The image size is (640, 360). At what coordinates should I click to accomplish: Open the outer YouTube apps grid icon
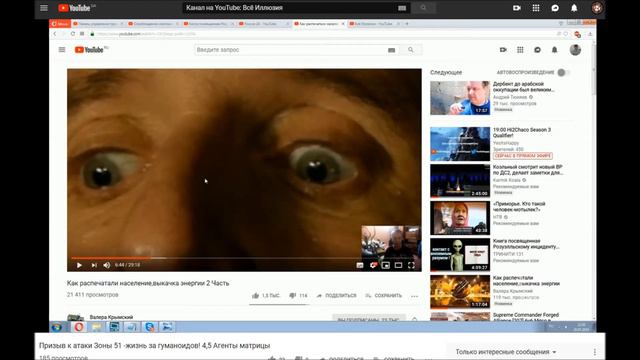tap(536, 8)
